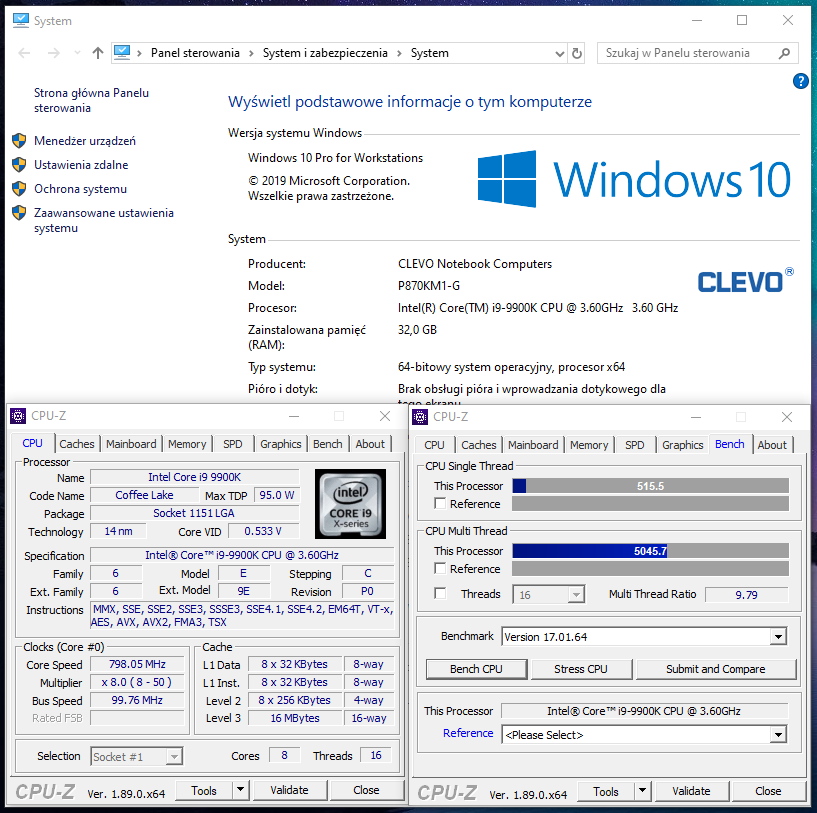Click Validate button in left CPU-Z
The image size is (817, 813).
(x=289, y=790)
